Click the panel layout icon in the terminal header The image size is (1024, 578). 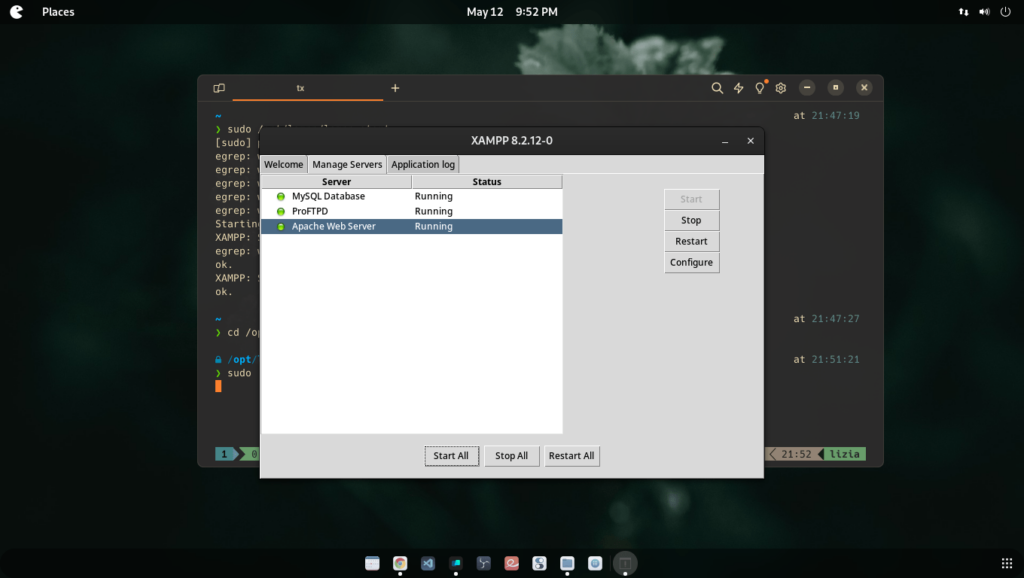pos(219,88)
